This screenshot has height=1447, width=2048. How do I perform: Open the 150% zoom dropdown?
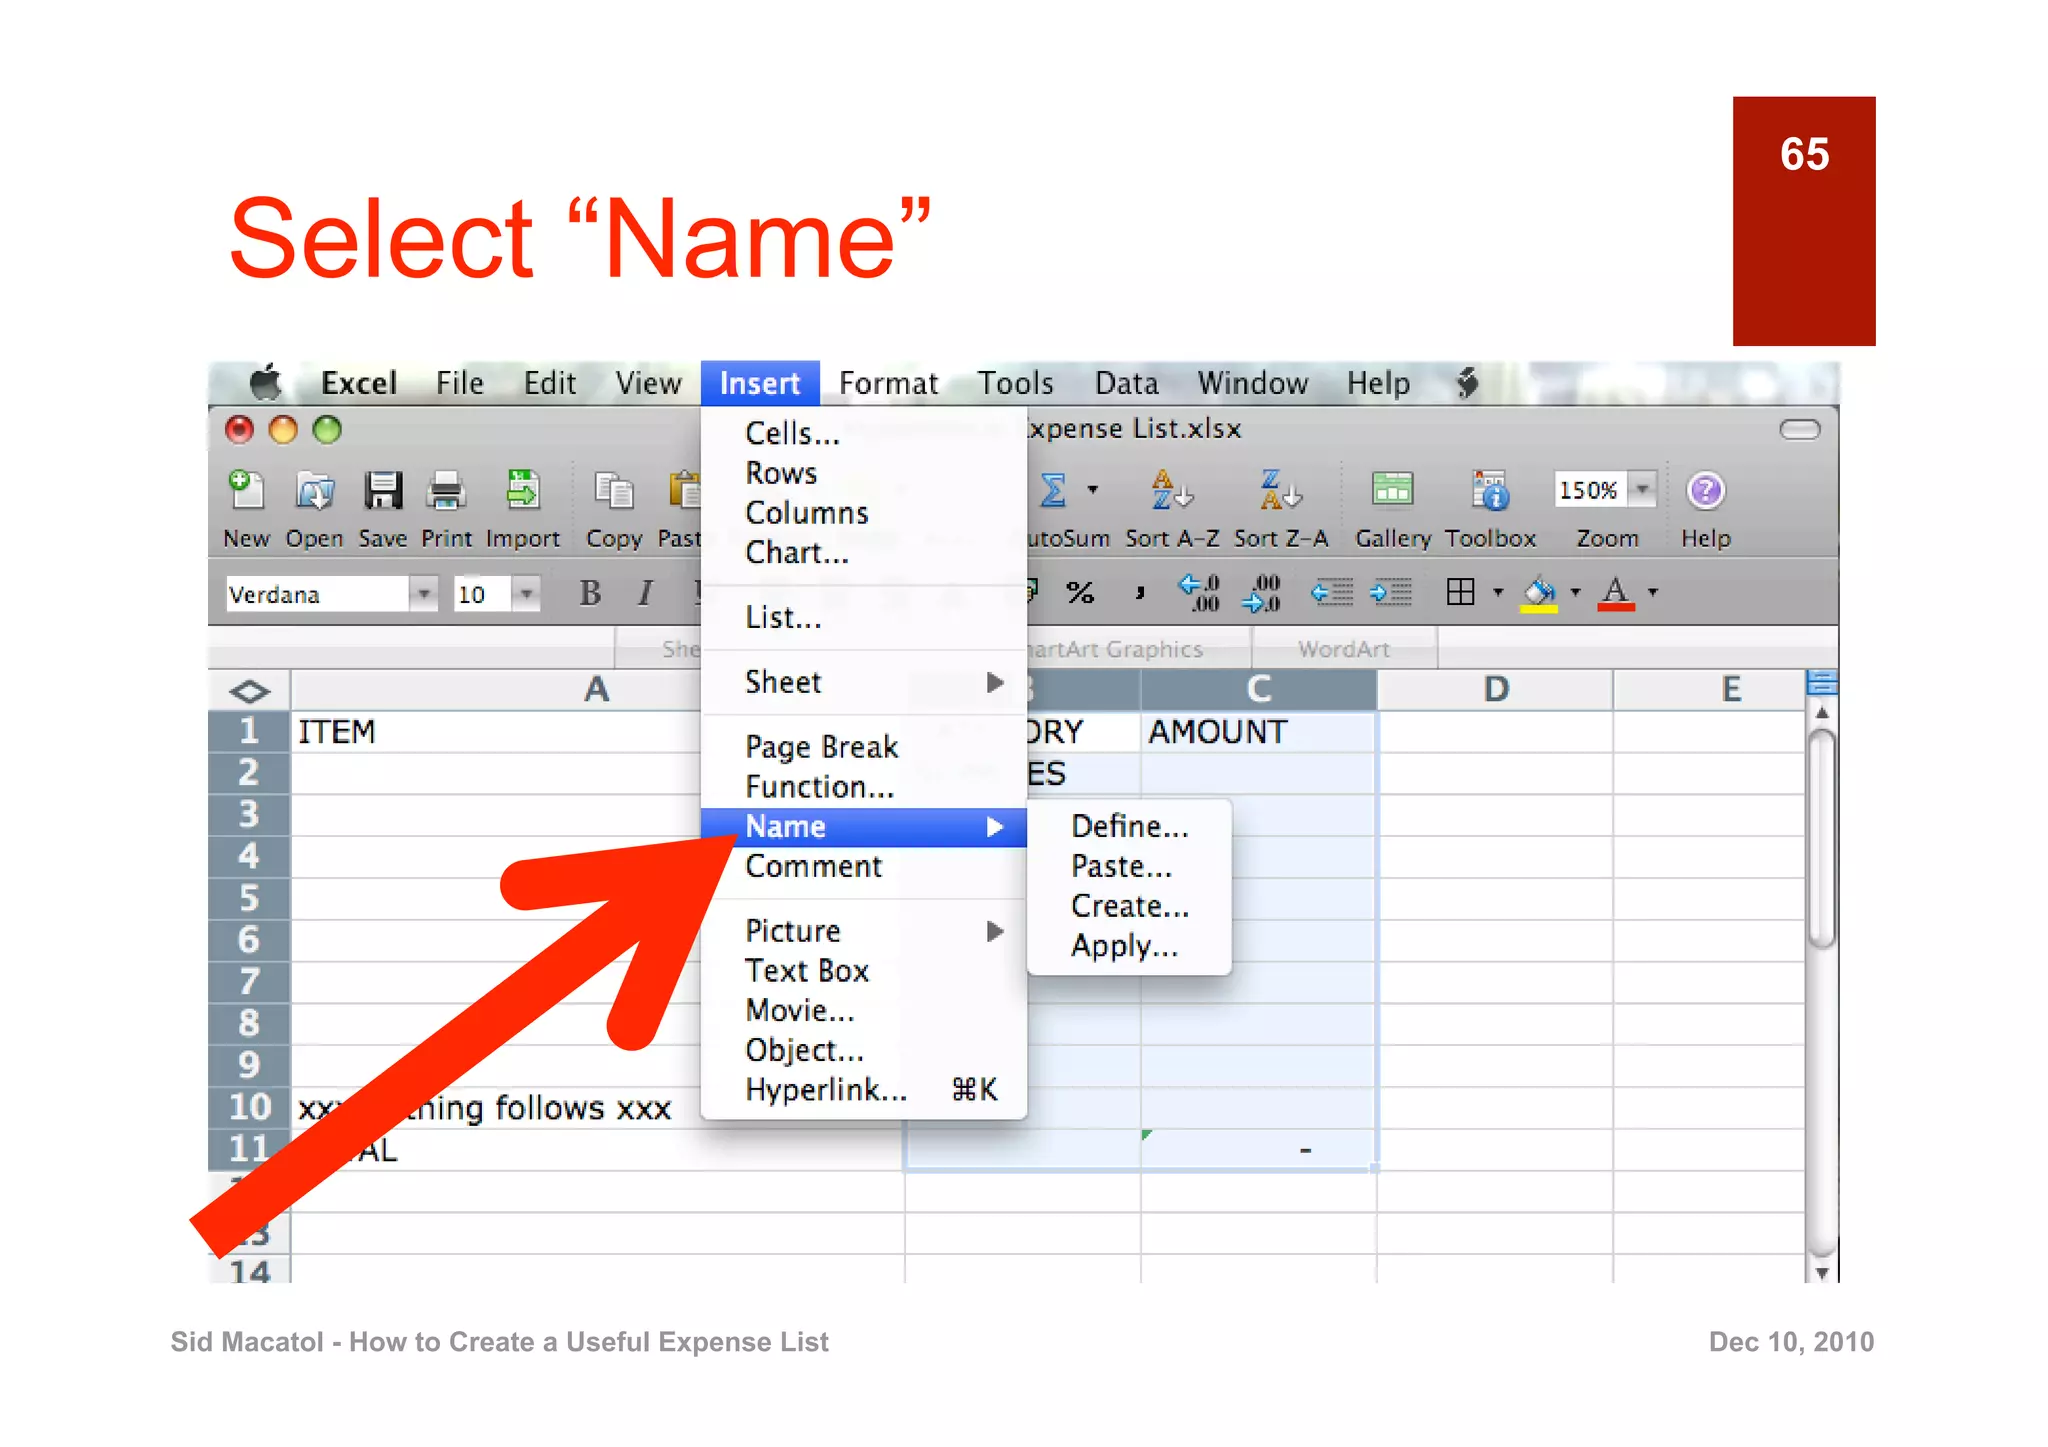pyautogui.click(x=1642, y=489)
